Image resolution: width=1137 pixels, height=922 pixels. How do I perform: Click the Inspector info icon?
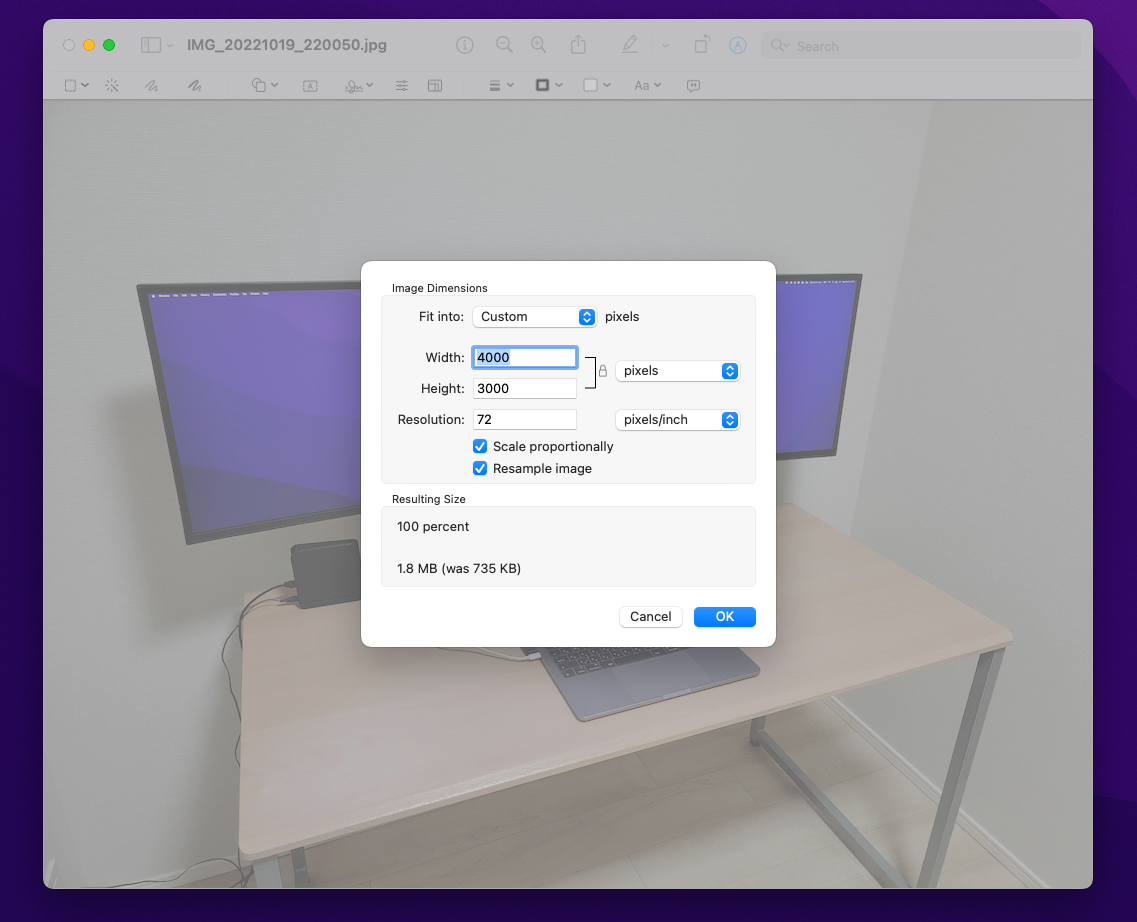(x=464, y=46)
